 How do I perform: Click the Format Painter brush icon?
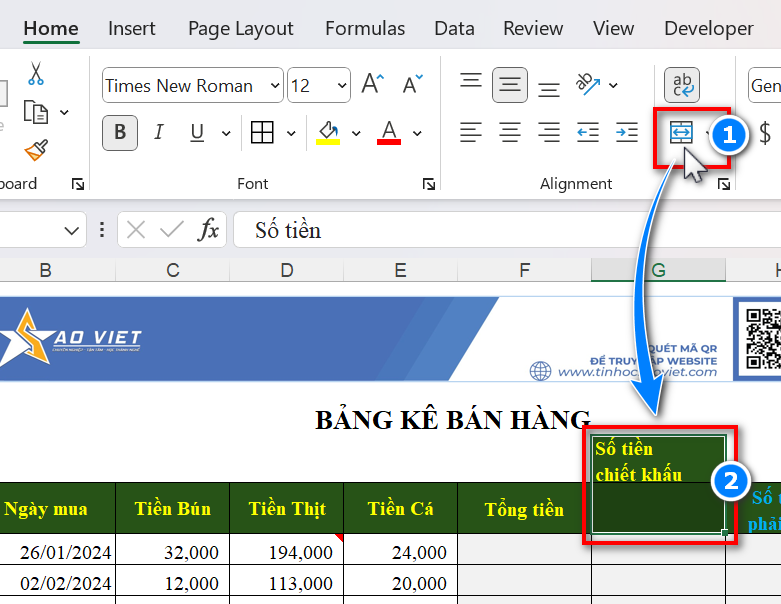(x=36, y=150)
